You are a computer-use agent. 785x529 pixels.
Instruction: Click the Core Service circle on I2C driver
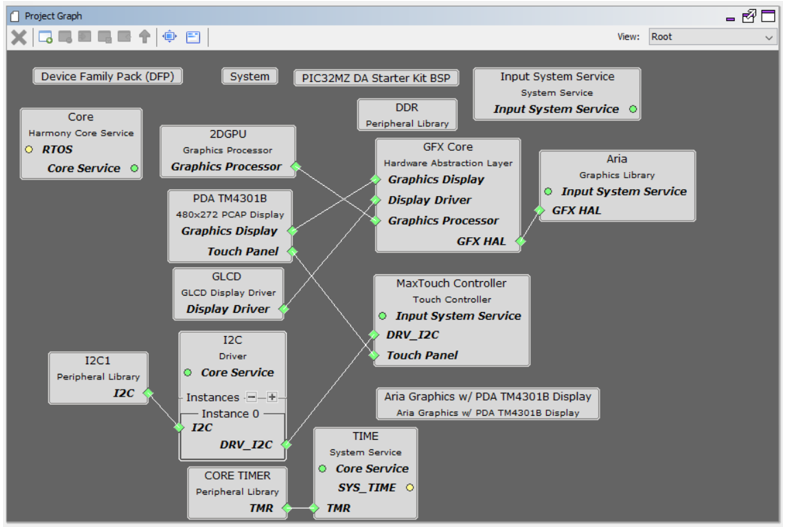(188, 372)
